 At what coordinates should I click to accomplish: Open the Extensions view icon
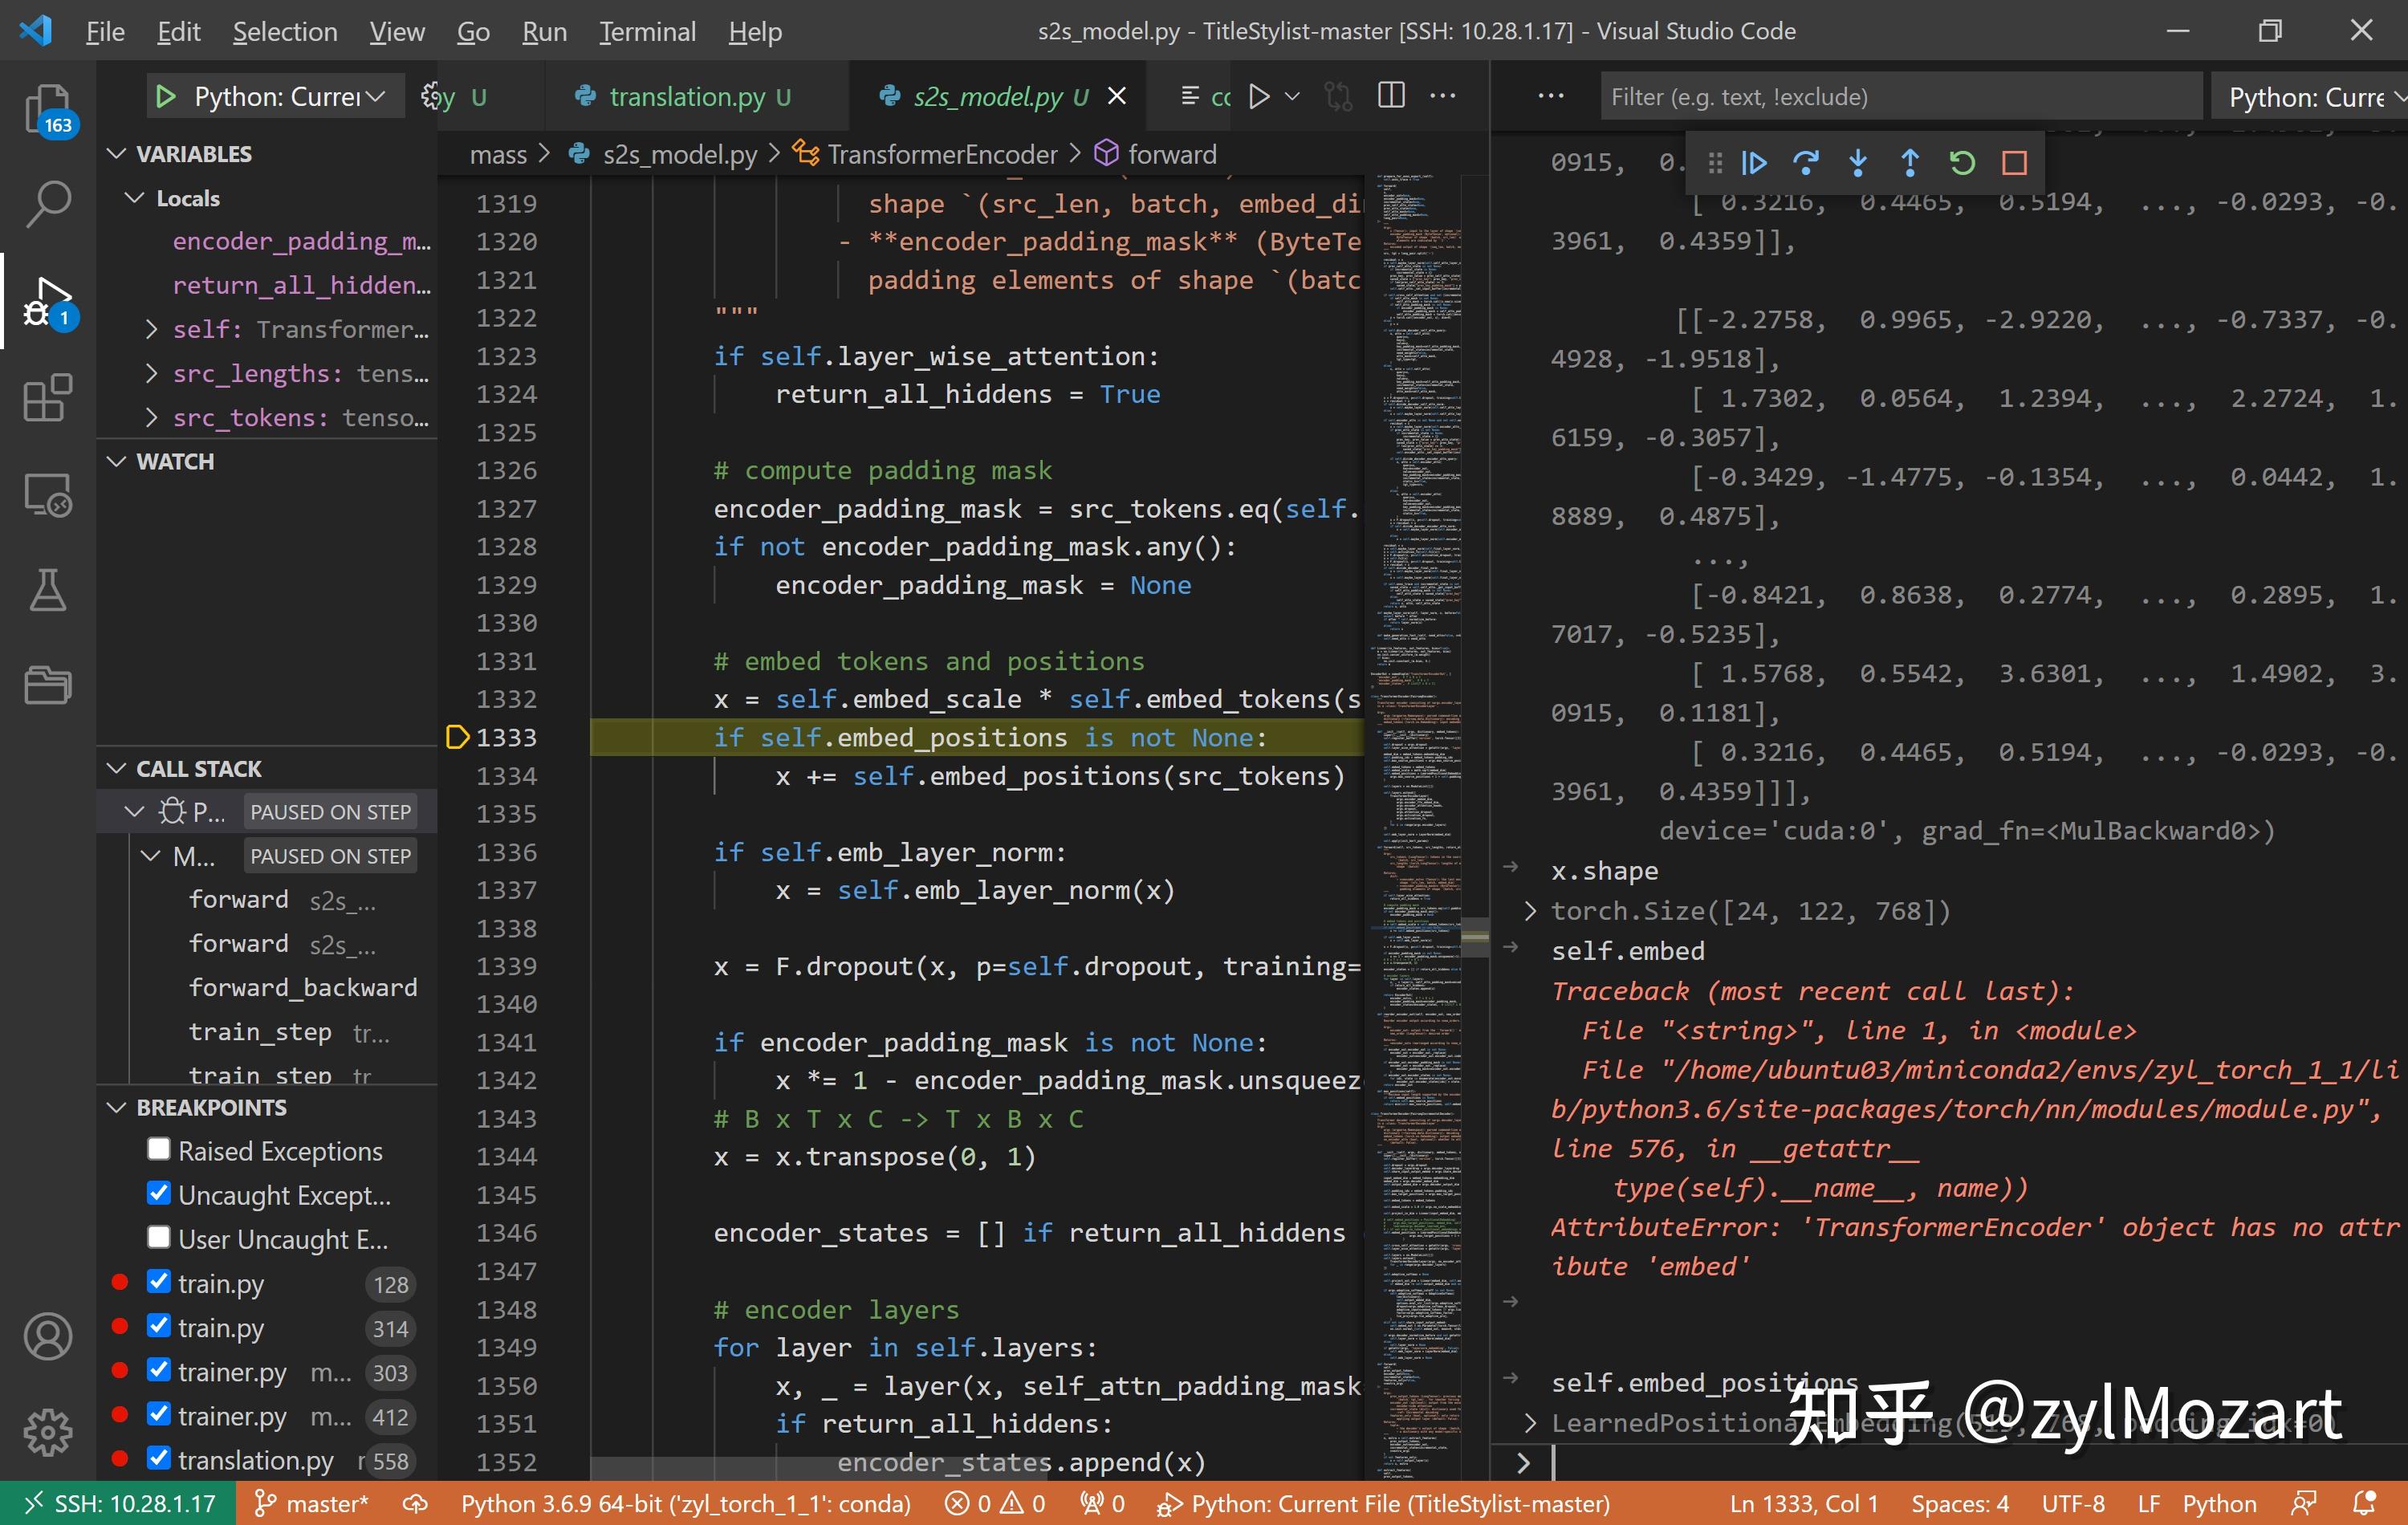47,398
